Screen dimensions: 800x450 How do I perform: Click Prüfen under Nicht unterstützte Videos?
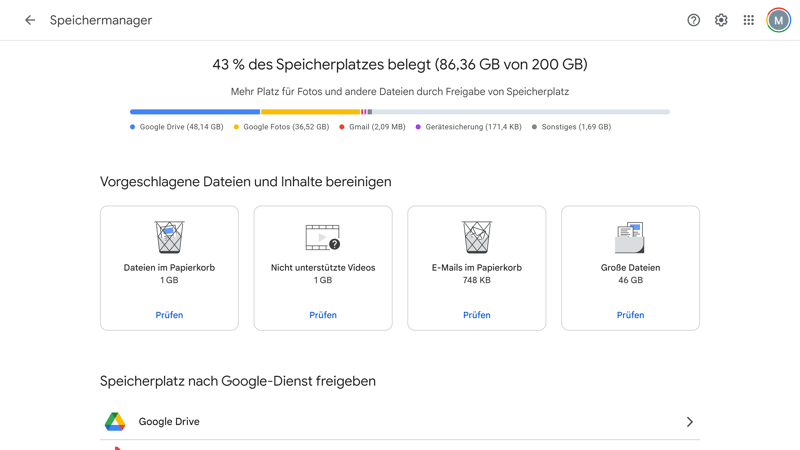point(323,315)
